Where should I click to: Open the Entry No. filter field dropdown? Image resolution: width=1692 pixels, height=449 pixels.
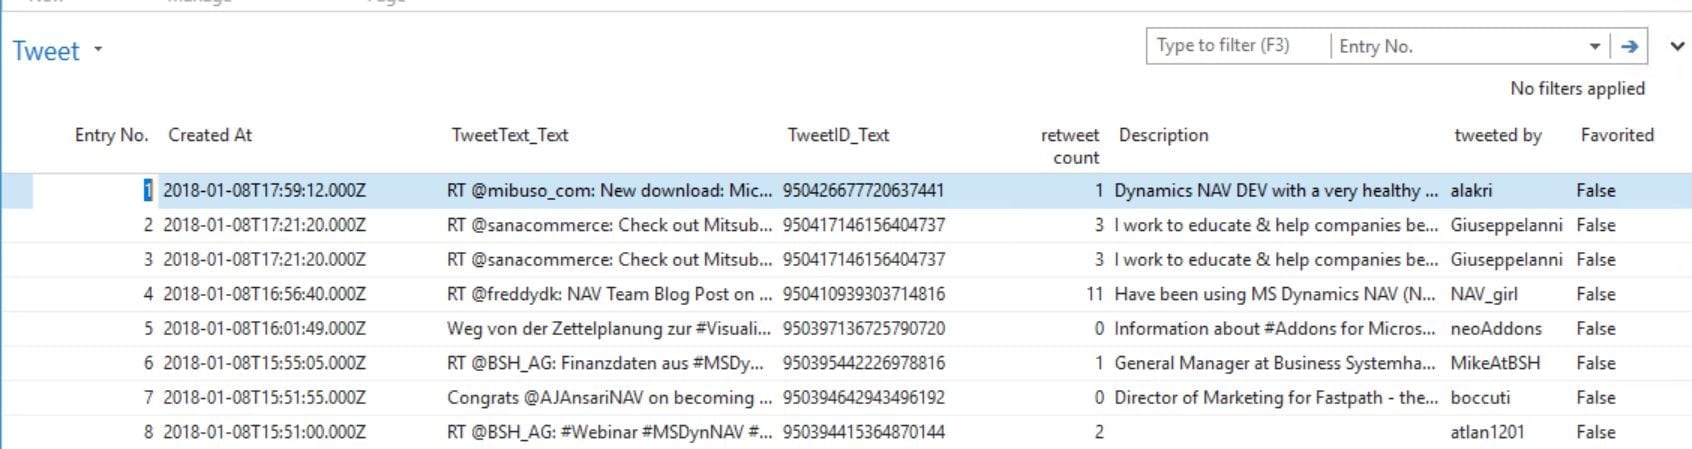pyautogui.click(x=1594, y=46)
